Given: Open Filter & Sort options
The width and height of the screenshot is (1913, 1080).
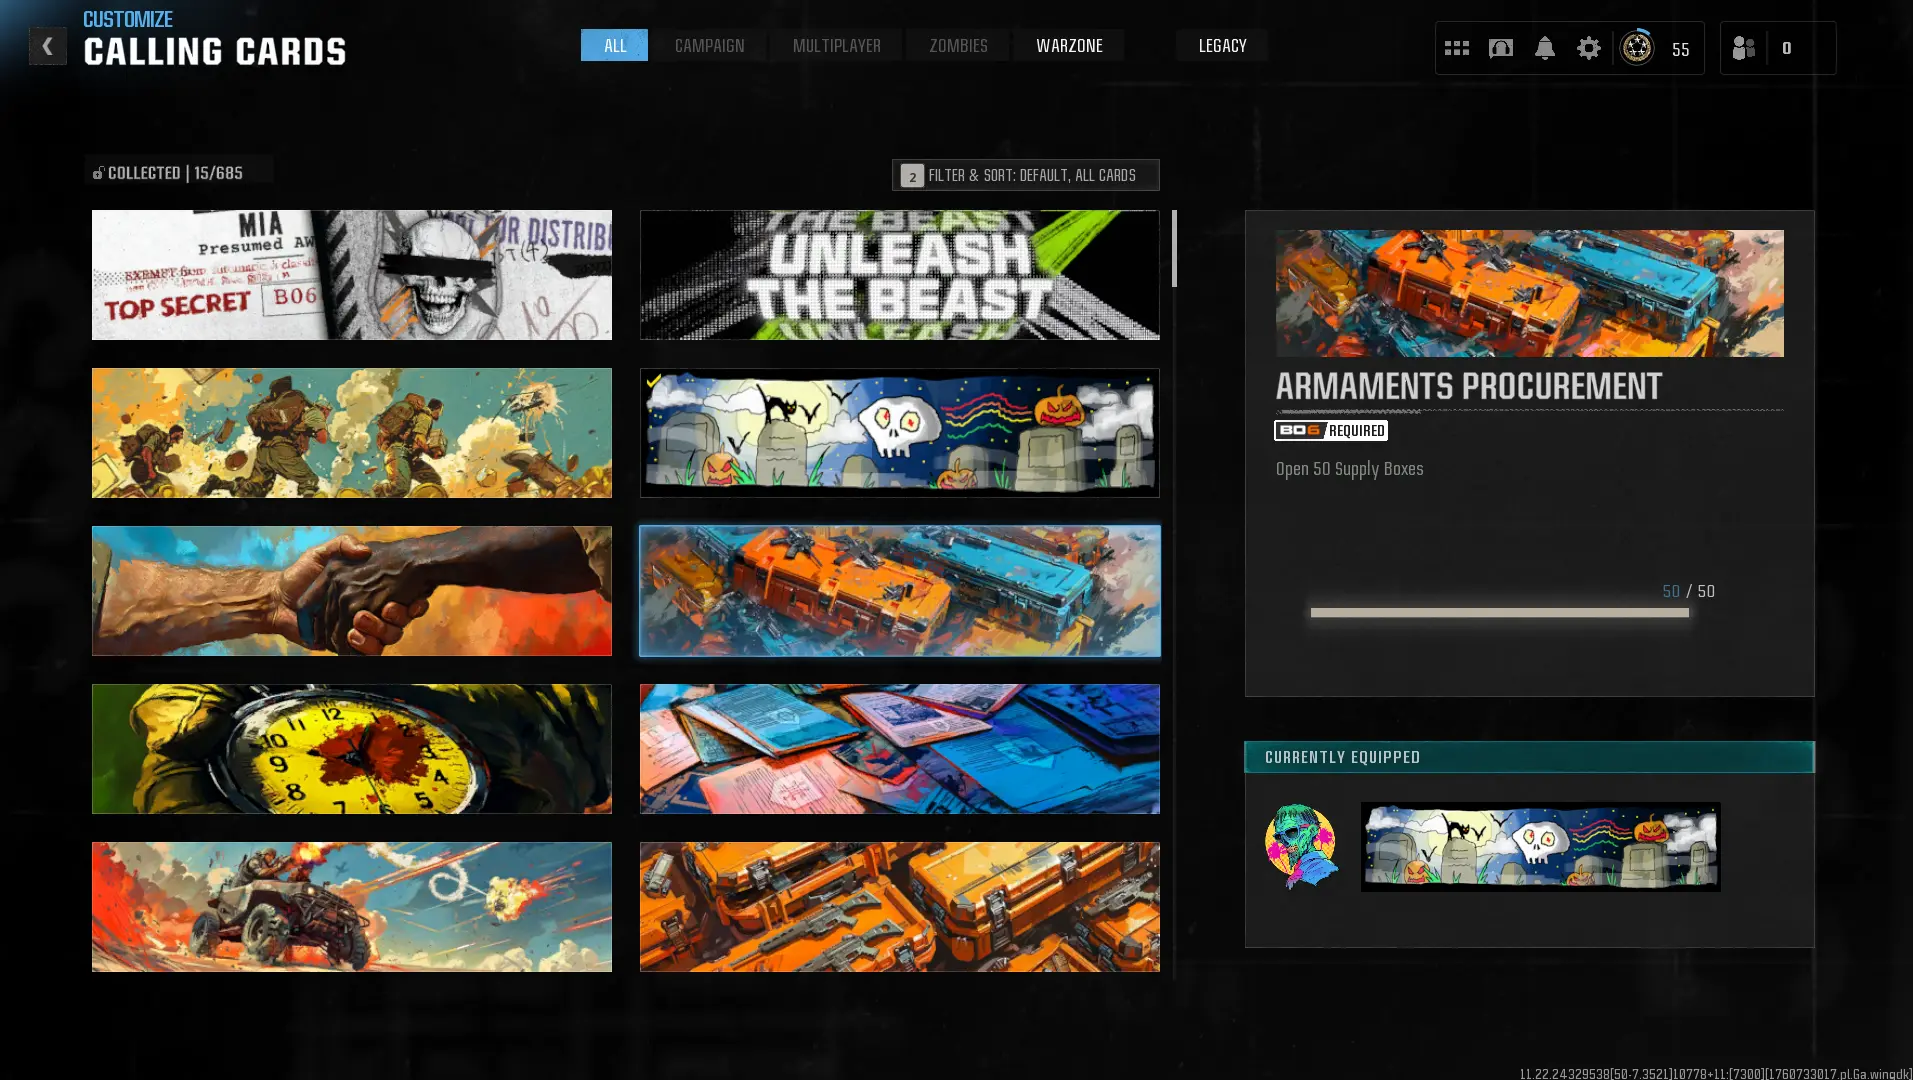Looking at the screenshot, I should (x=1025, y=175).
